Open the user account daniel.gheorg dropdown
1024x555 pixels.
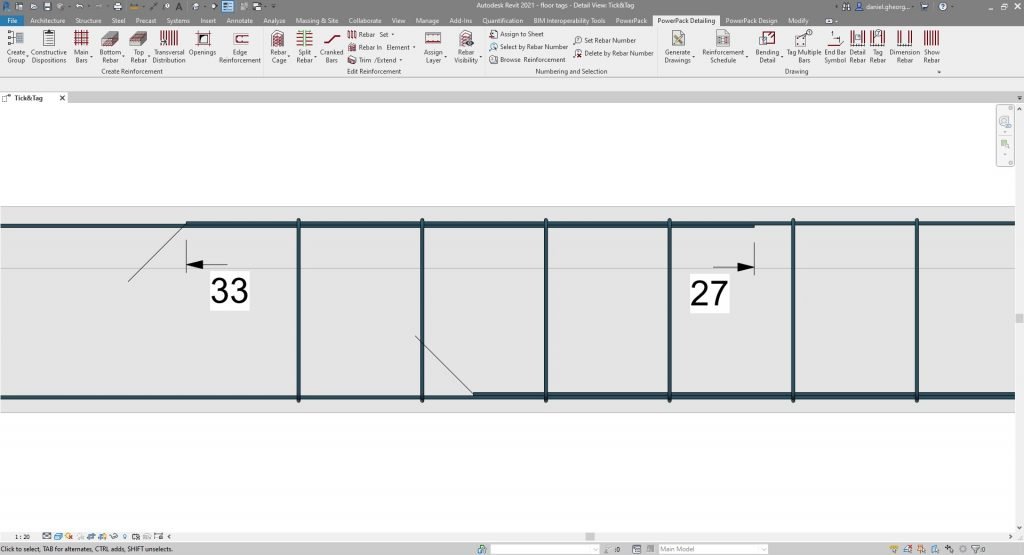click(x=885, y=7)
